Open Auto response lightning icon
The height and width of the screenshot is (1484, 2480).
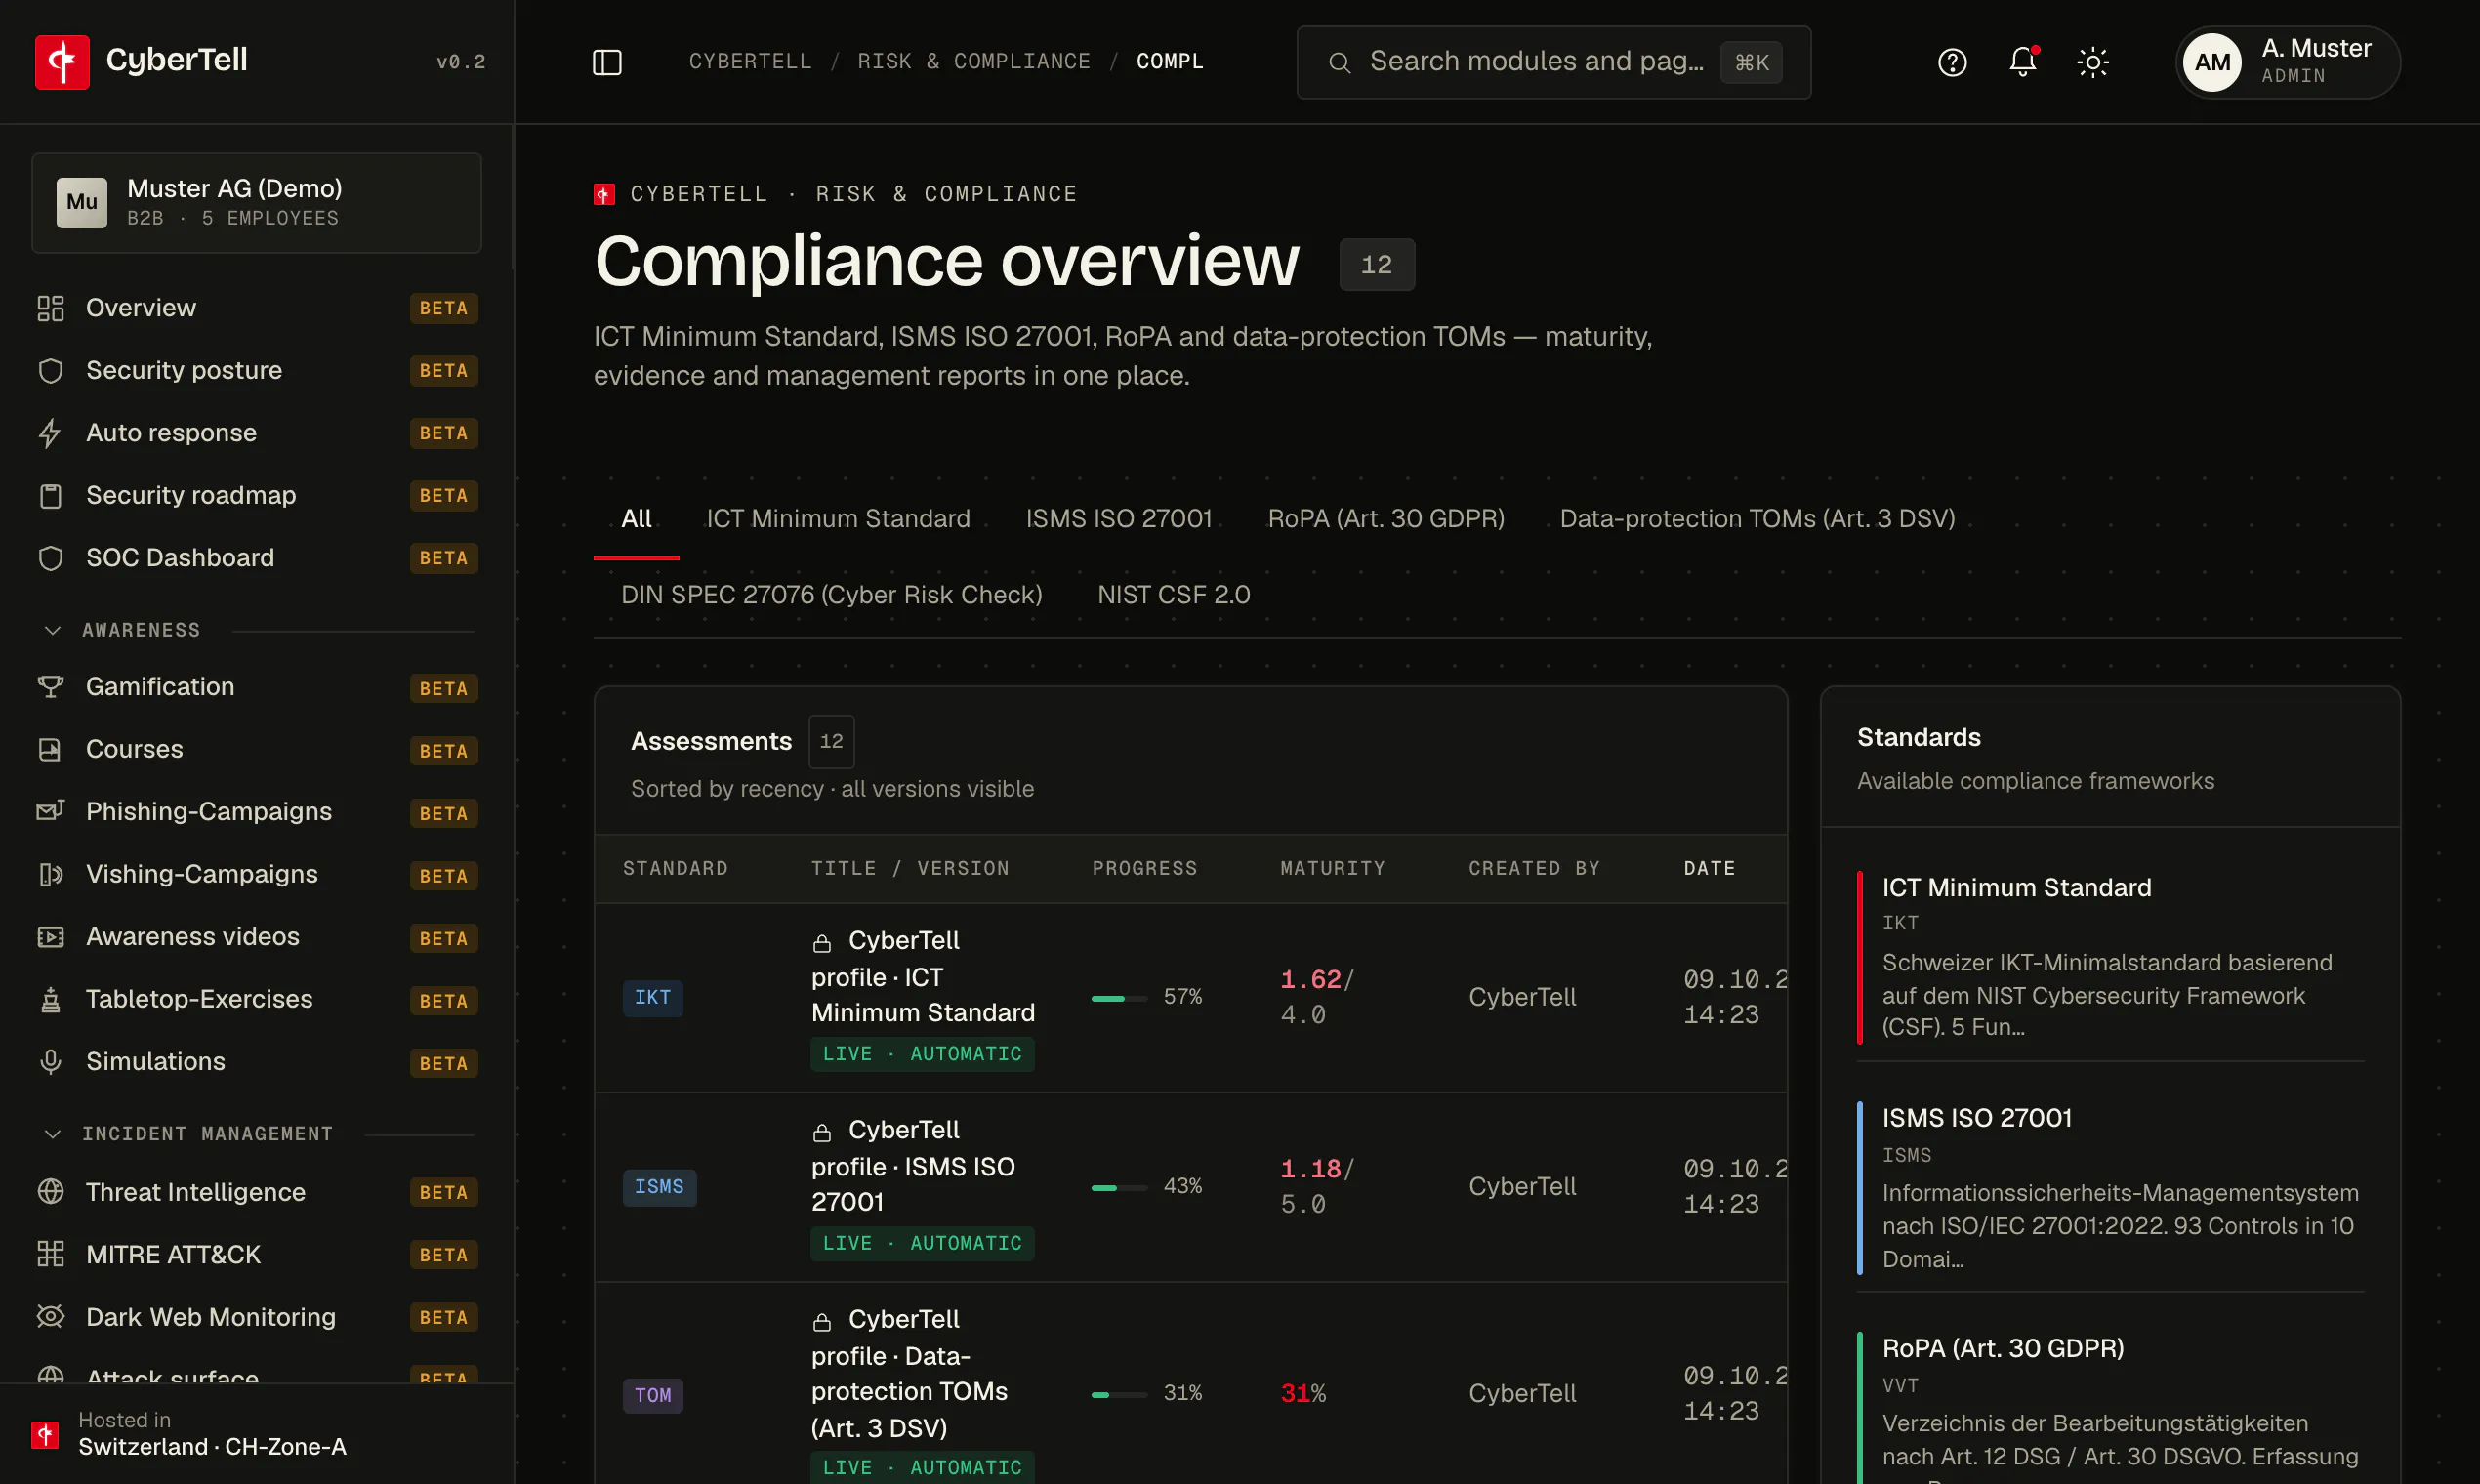(x=50, y=433)
